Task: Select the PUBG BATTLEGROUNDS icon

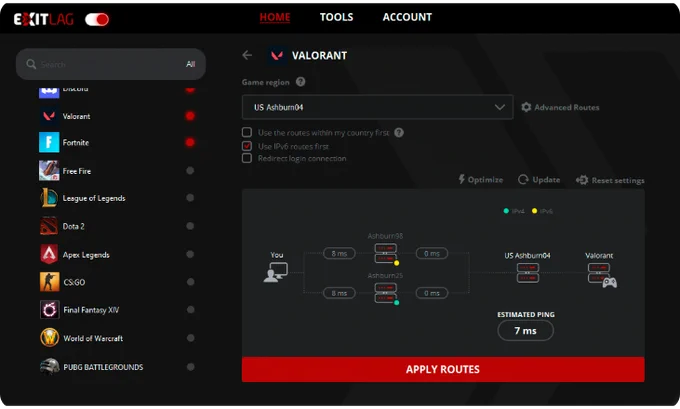Action: coord(49,366)
